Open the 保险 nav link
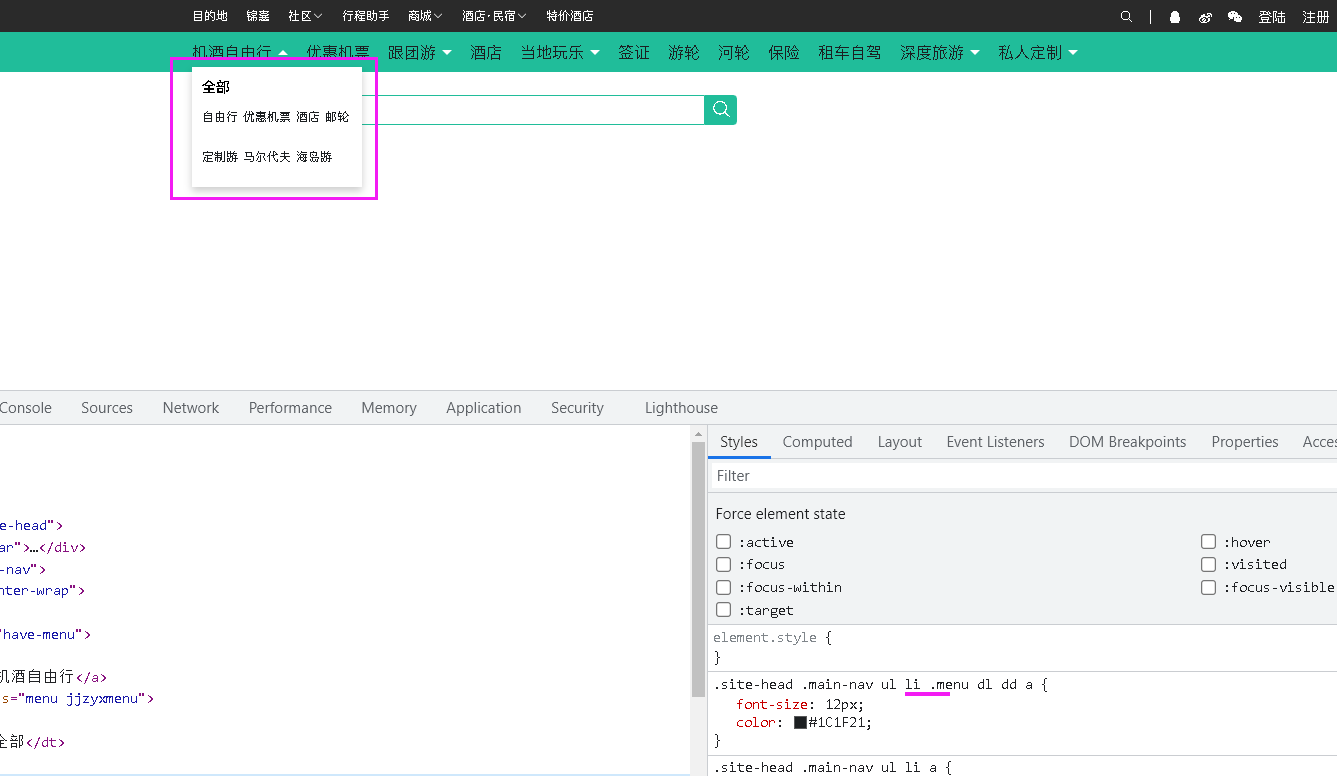Screen dimensions: 1337x776 point(784,53)
